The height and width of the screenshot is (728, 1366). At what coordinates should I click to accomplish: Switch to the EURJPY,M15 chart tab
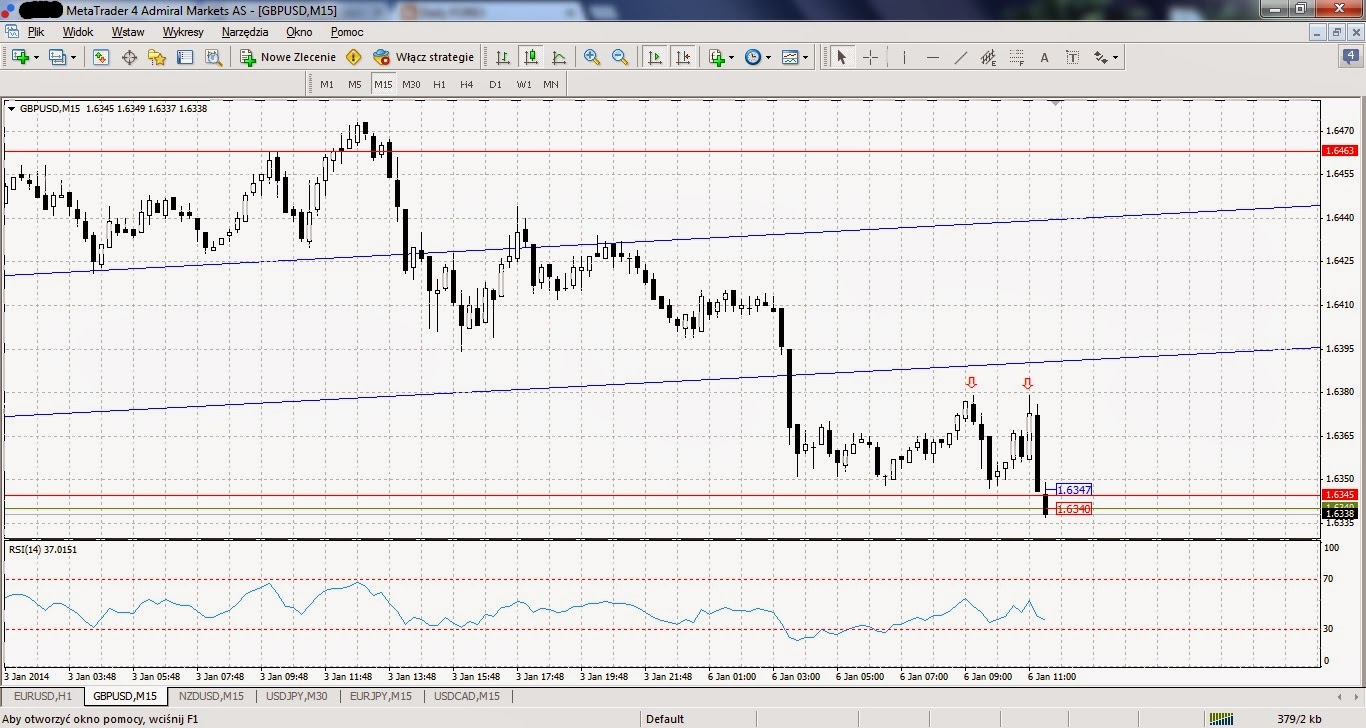[381, 696]
